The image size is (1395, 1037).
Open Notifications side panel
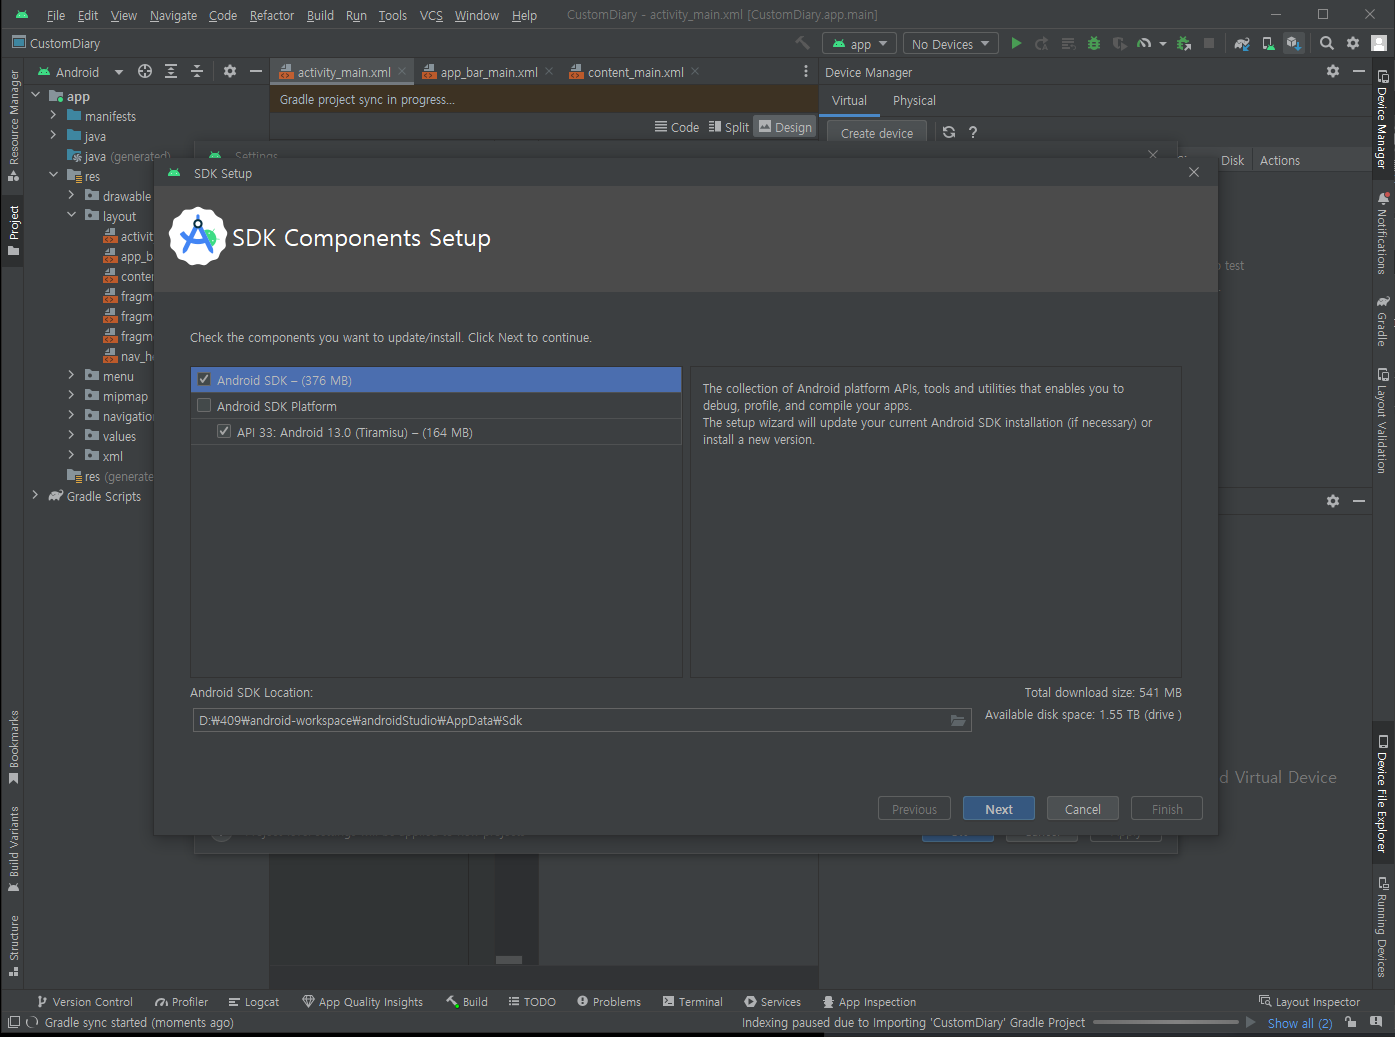pos(1382,234)
